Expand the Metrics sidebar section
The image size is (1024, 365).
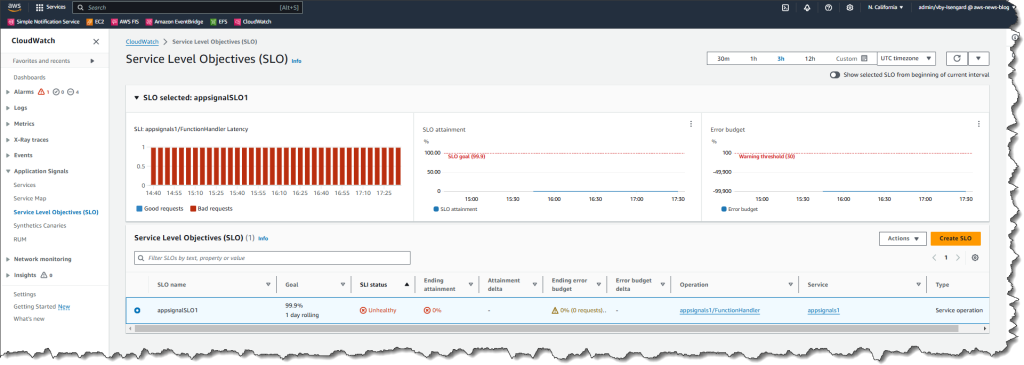click(x=7, y=123)
